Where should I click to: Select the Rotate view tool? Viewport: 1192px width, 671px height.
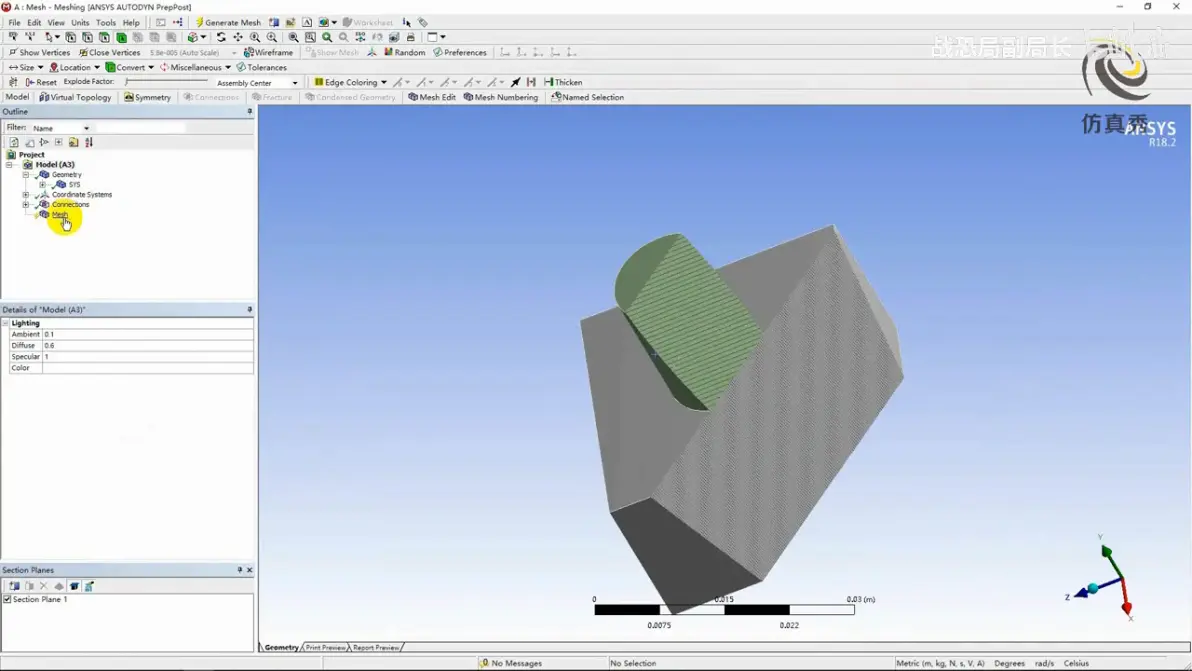pyautogui.click(x=221, y=37)
